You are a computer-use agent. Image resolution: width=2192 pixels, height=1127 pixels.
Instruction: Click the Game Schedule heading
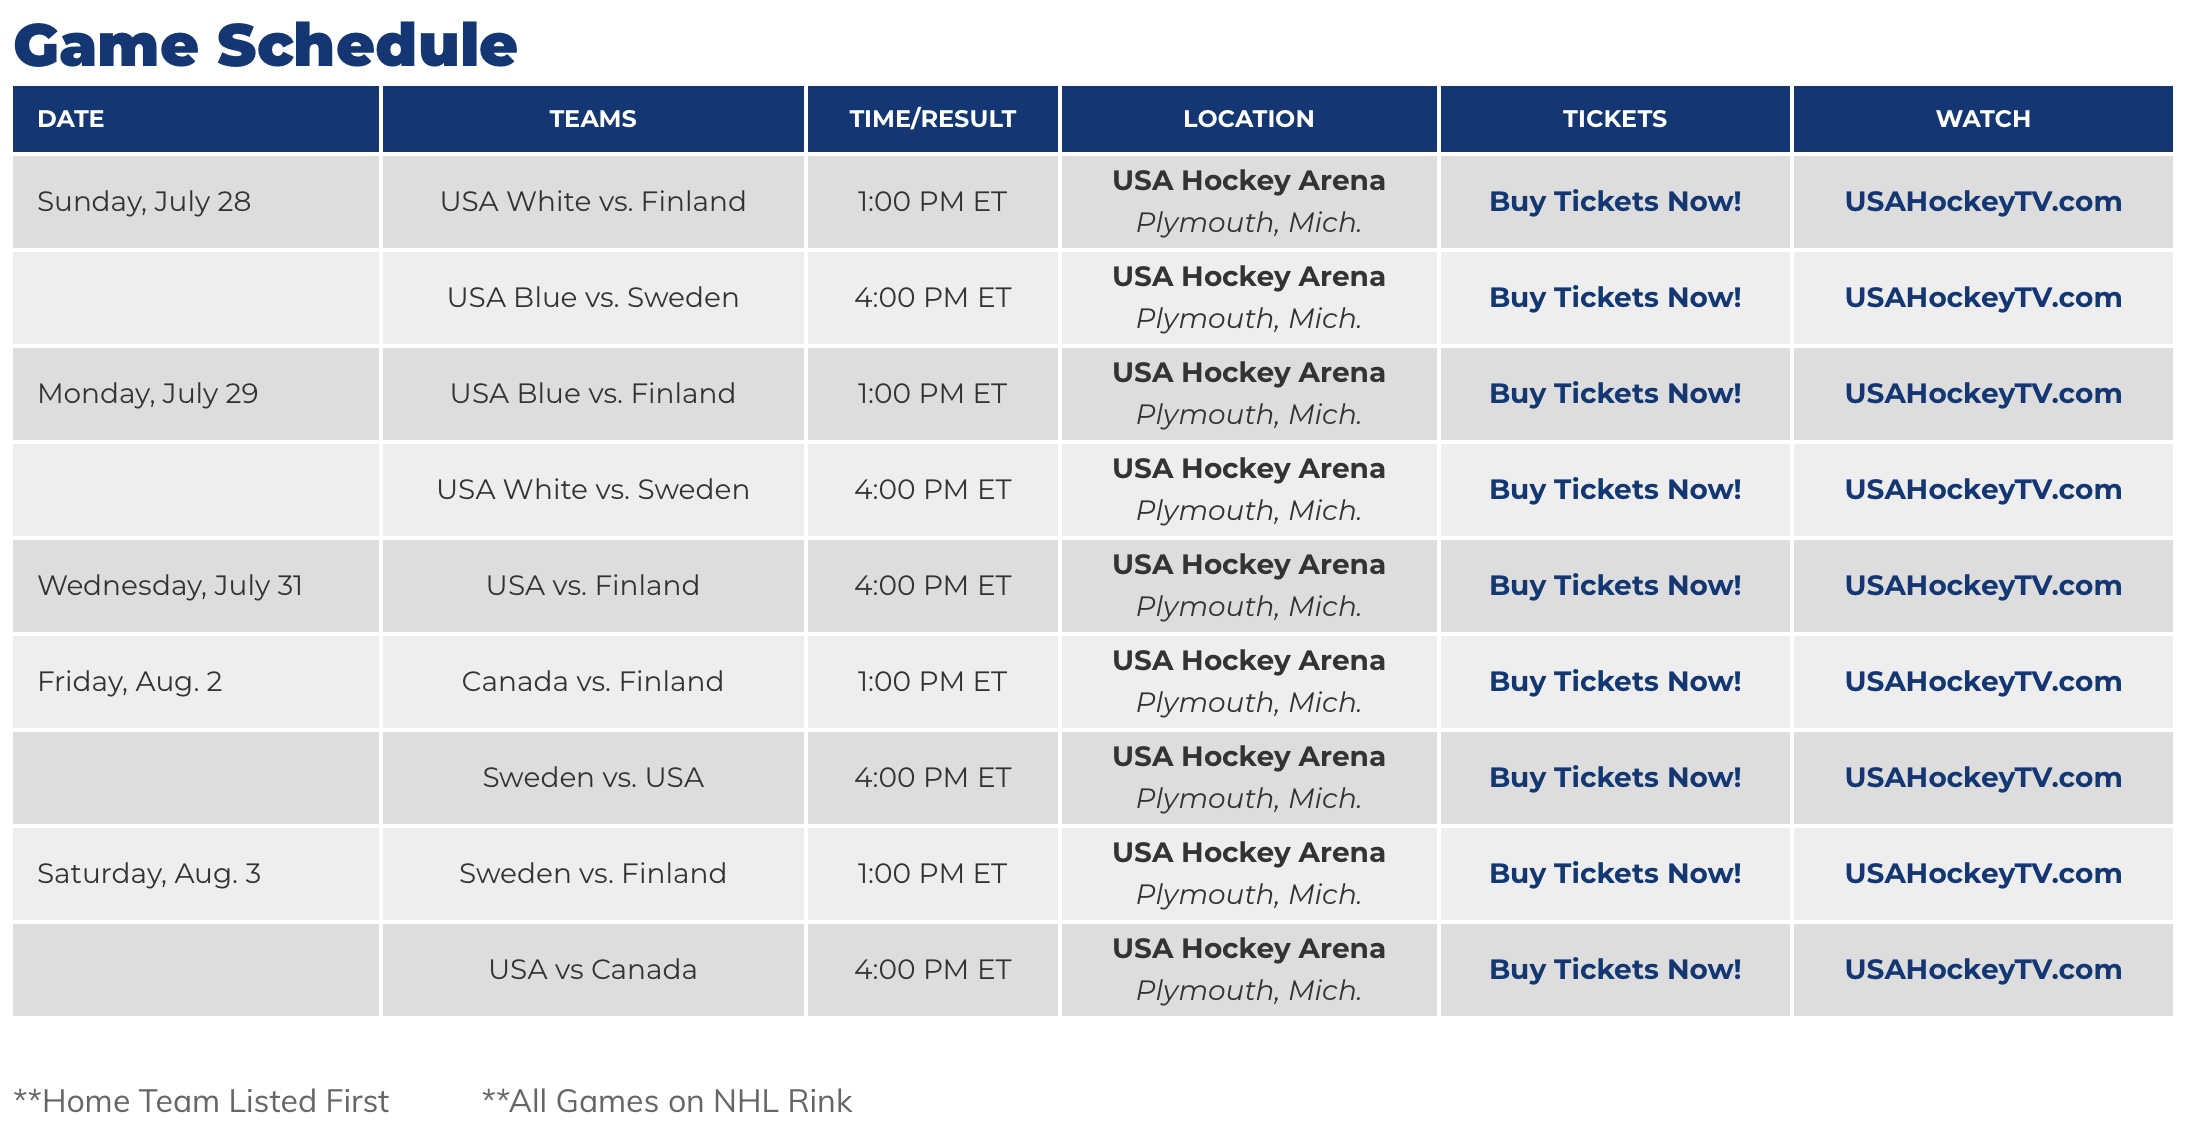point(265,45)
